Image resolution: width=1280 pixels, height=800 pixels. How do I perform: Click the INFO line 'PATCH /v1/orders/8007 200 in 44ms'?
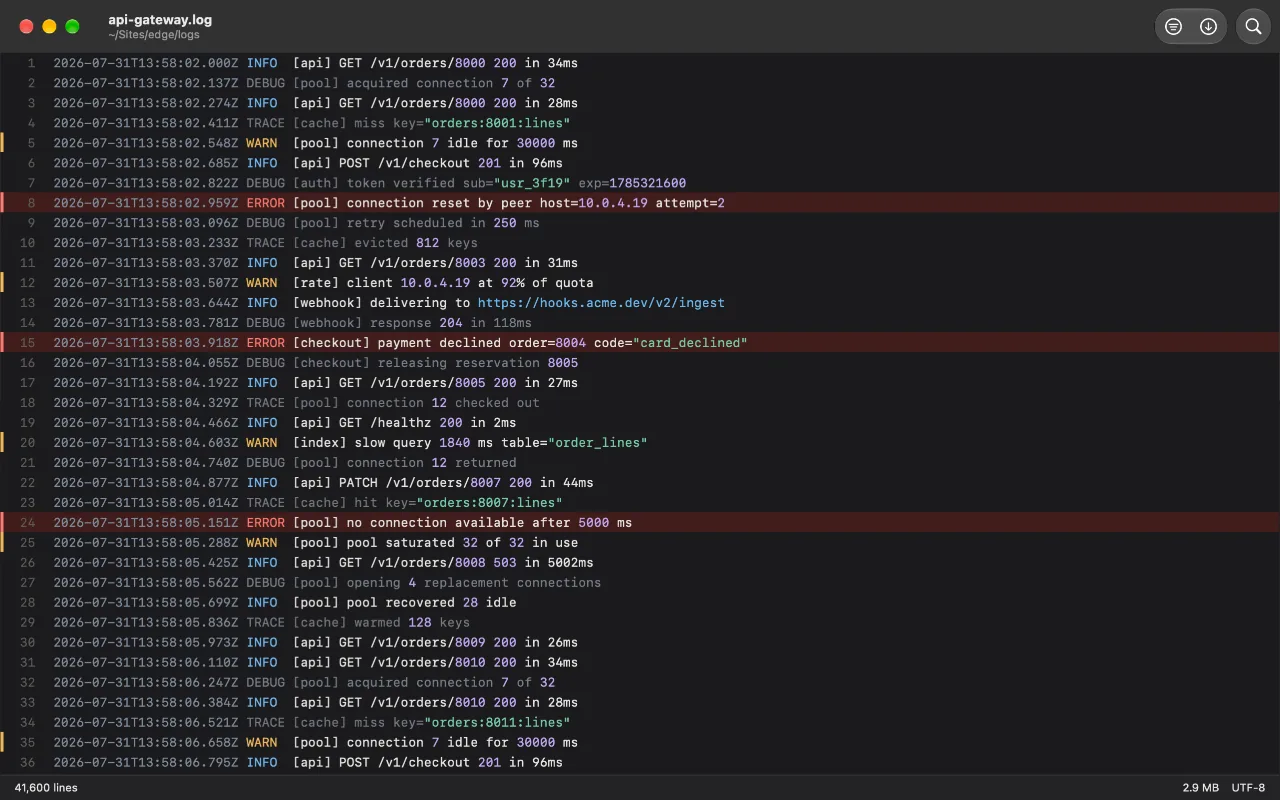point(640,483)
